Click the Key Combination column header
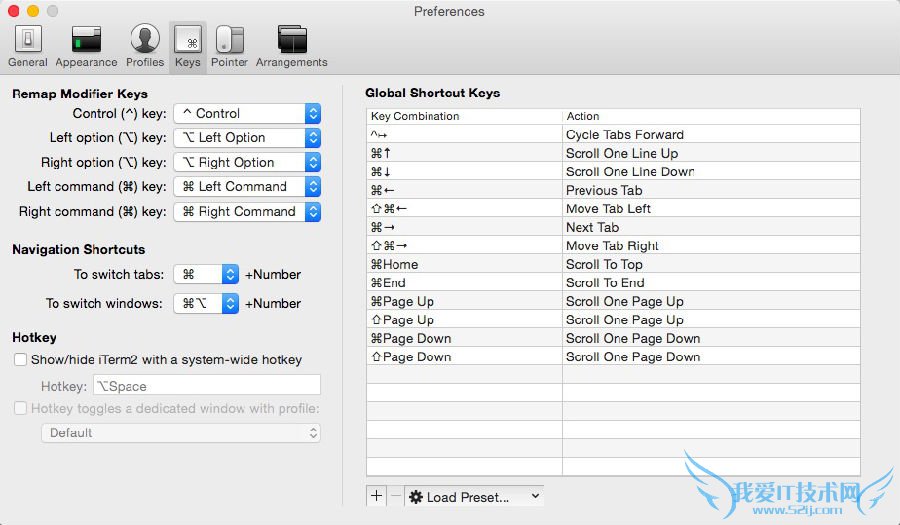 (x=464, y=116)
